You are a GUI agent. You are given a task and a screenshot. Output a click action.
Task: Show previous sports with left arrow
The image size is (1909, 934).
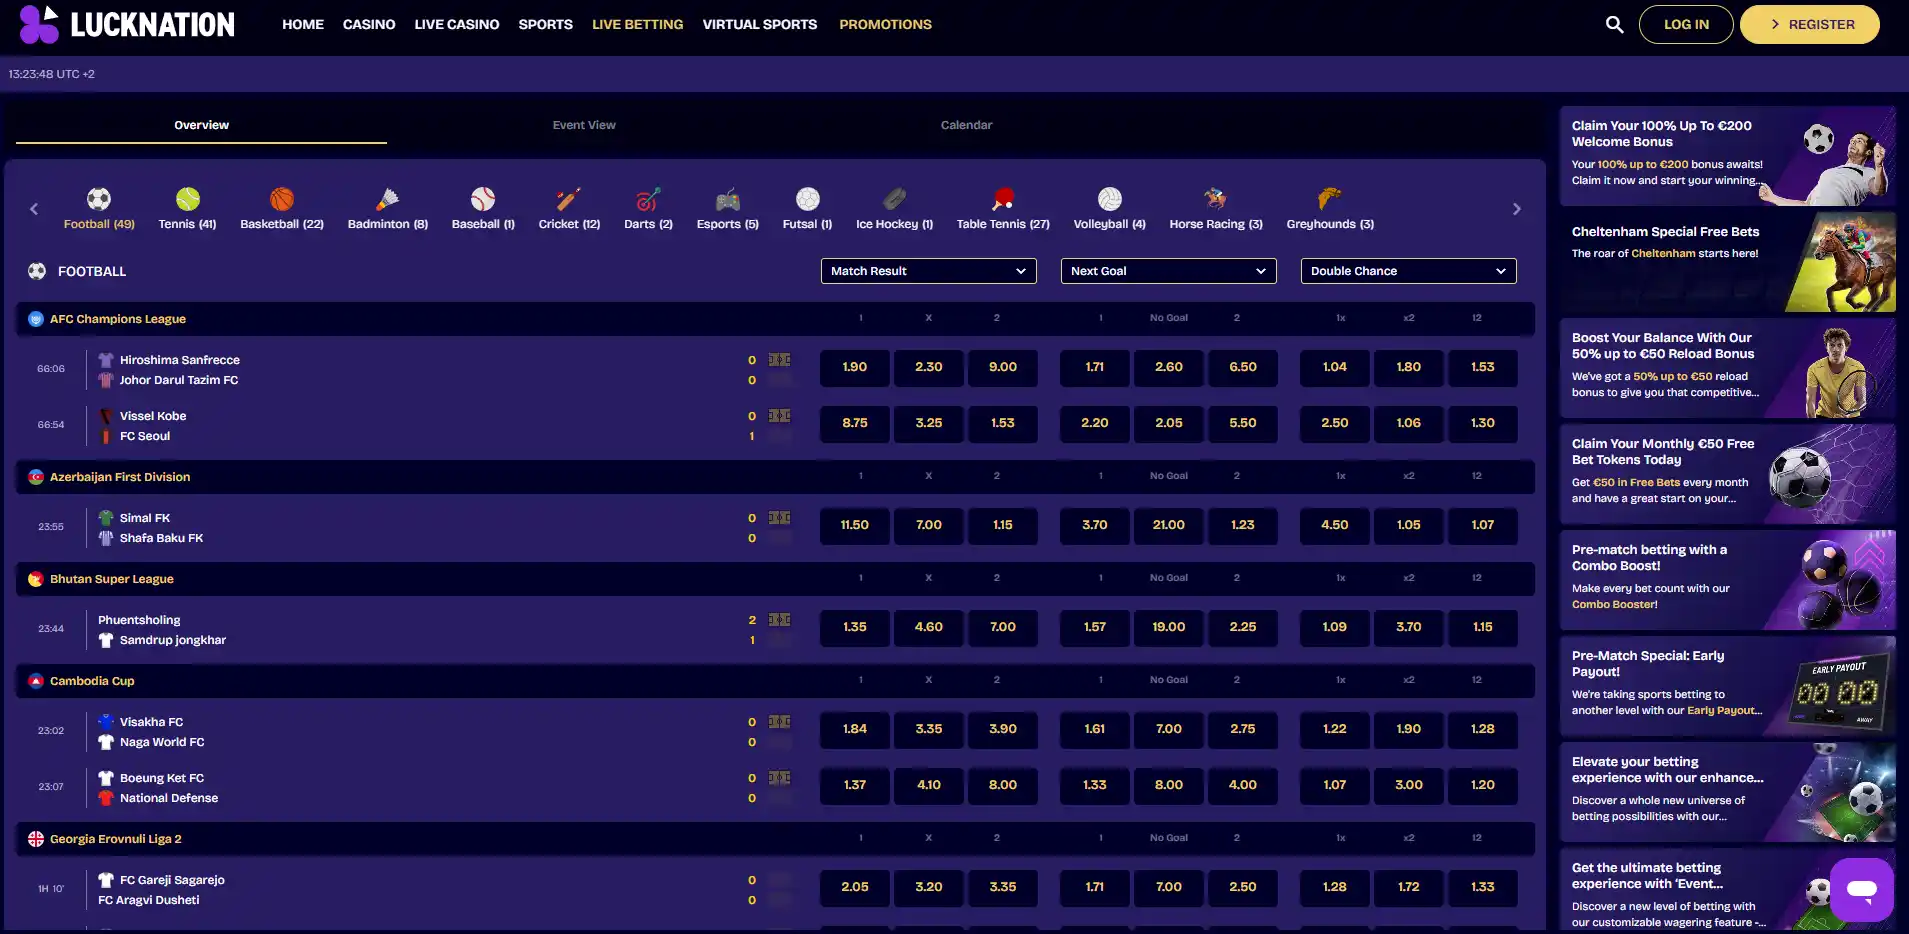click(34, 209)
